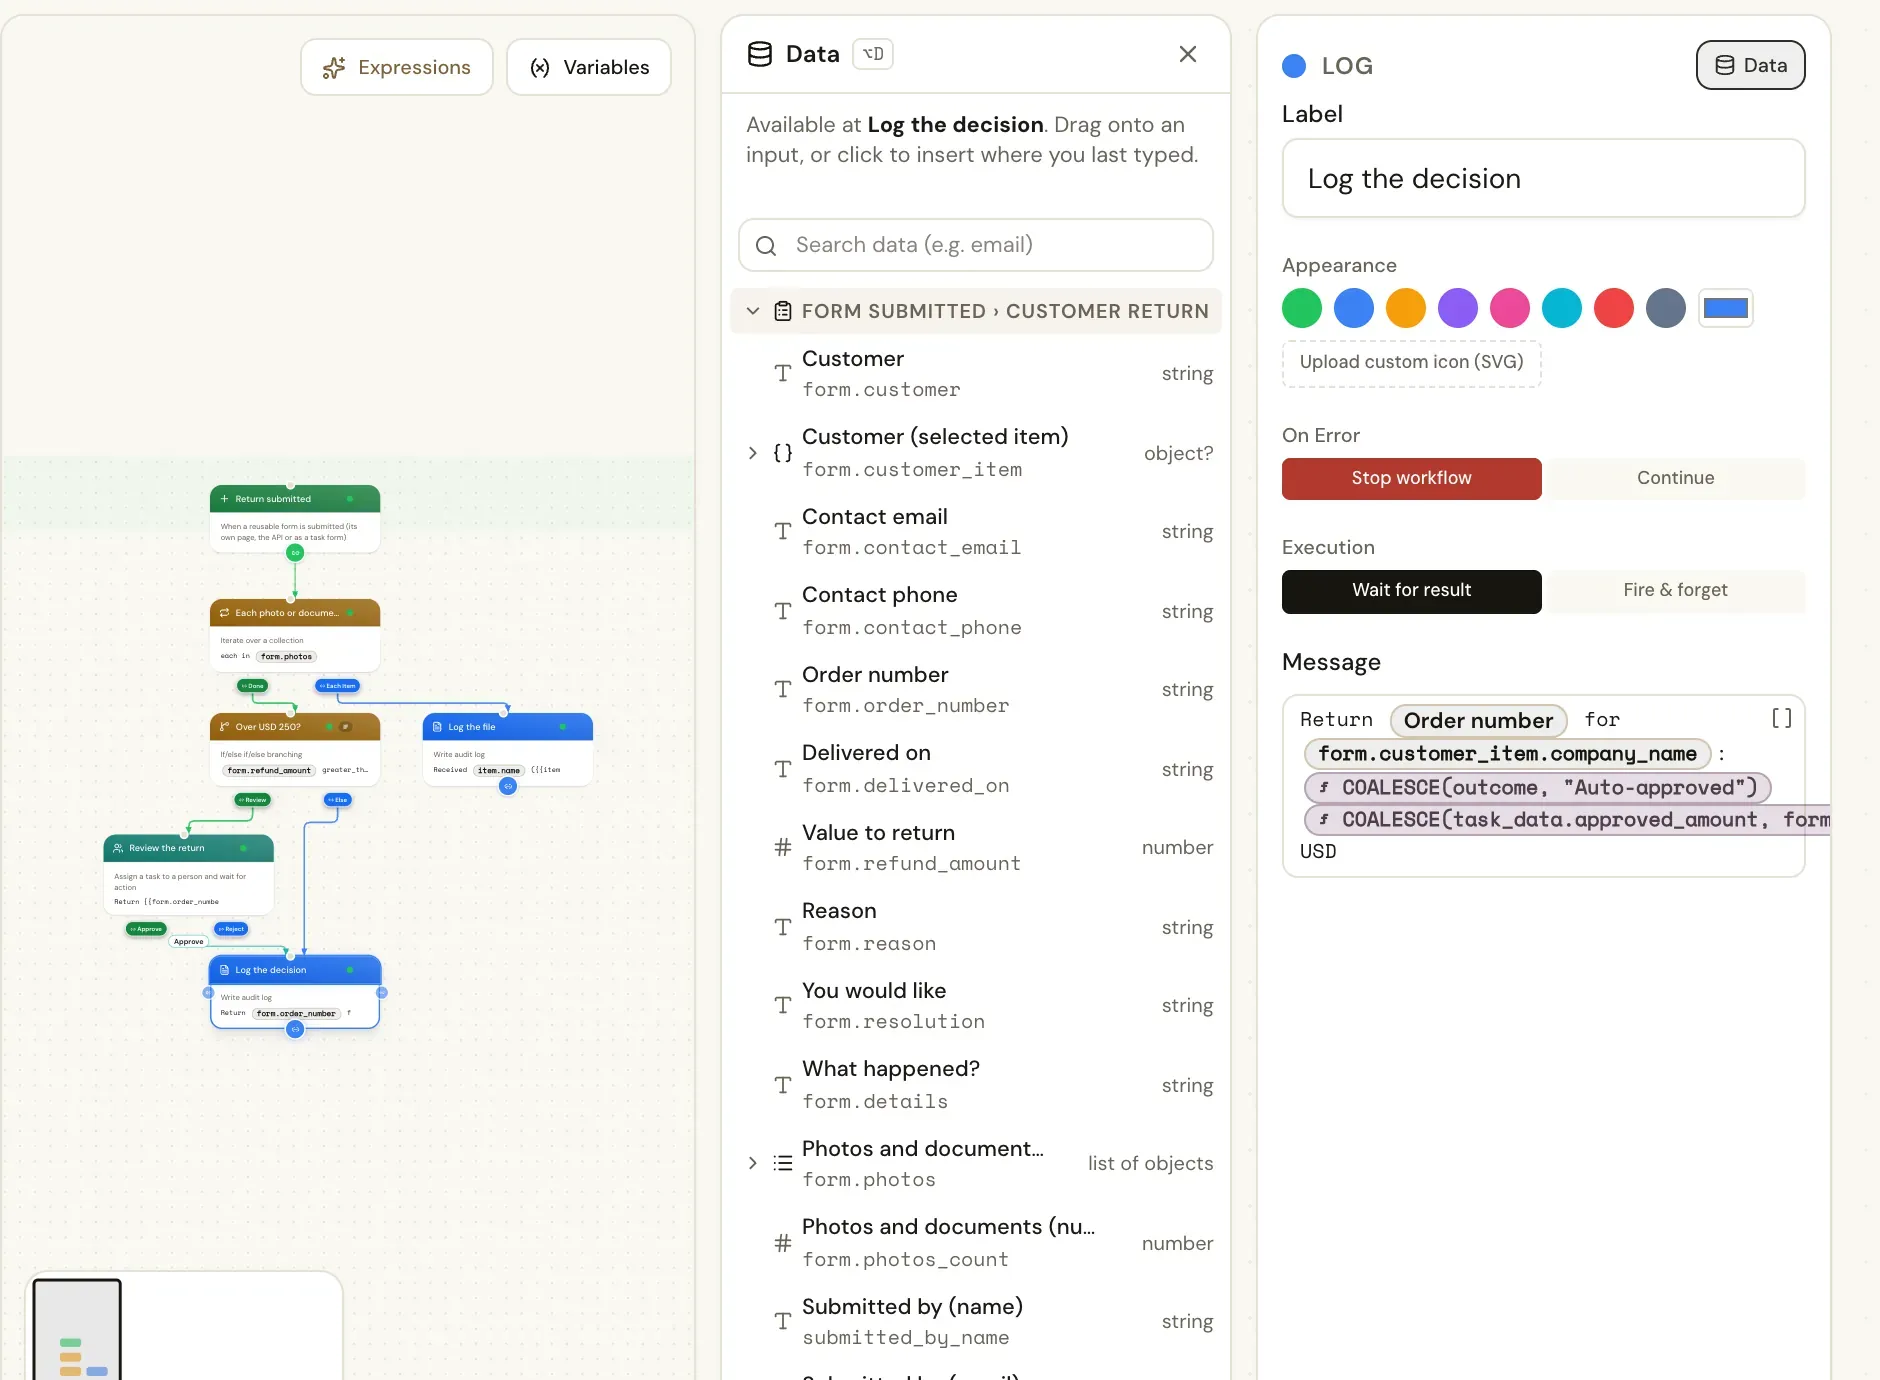1880x1380 pixels.
Task: Click the hash icon beside Photos and documents count
Action: [783, 1243]
